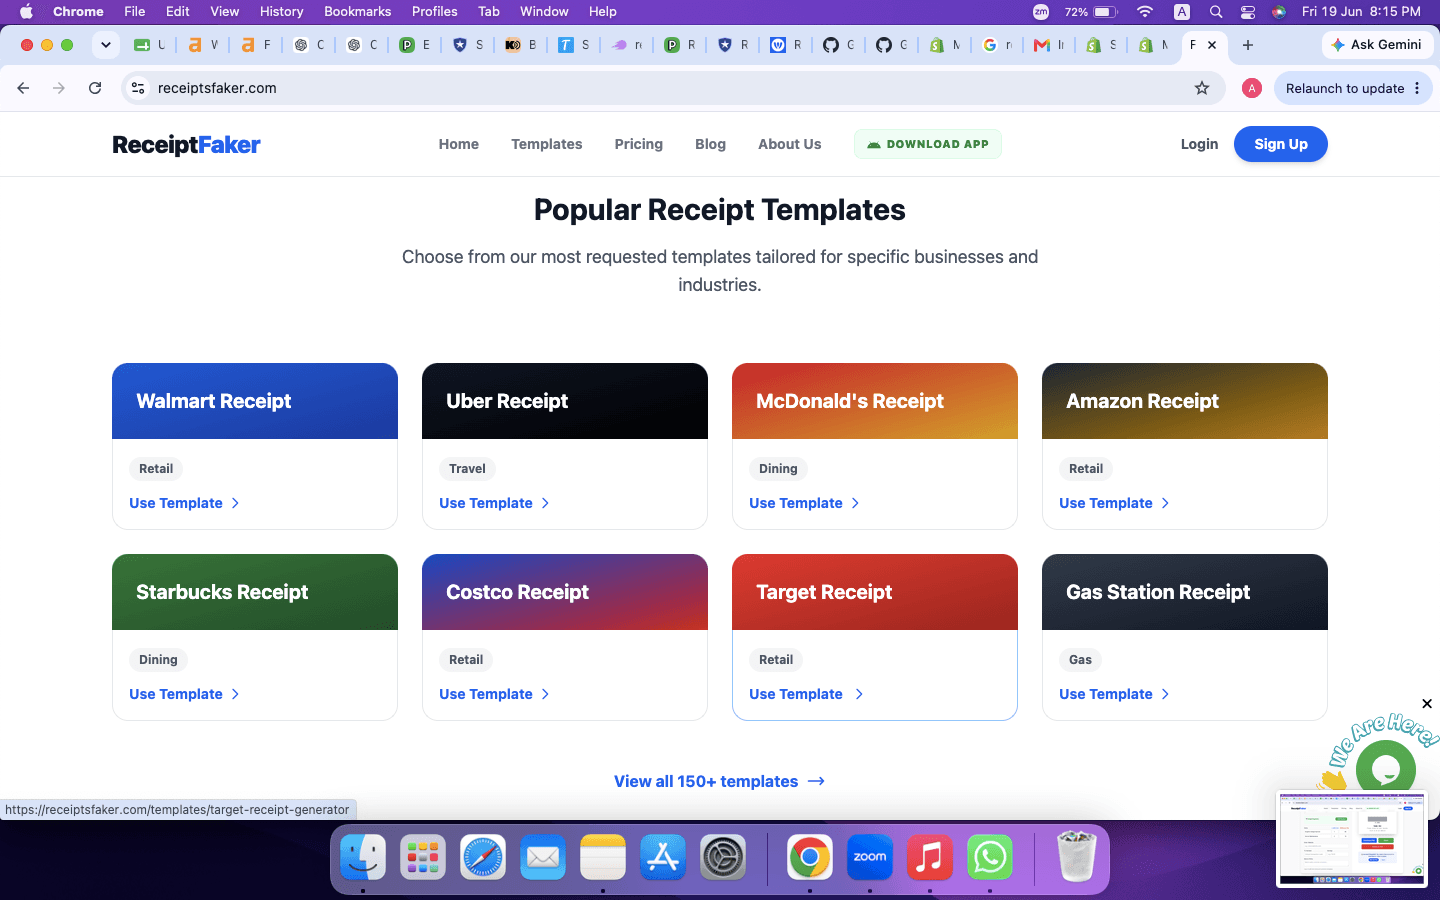1440x900 pixels.
Task: Reload the page using the refresh icon
Action: point(95,88)
